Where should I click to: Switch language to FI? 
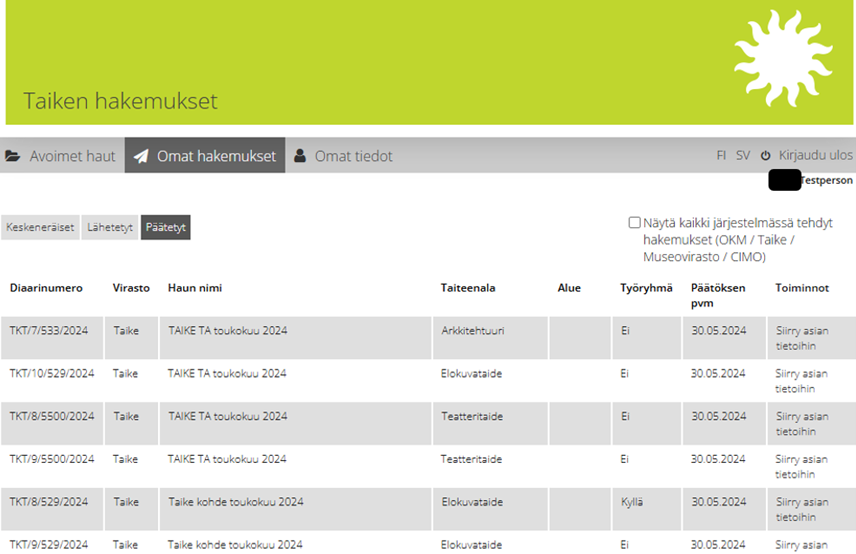(721, 156)
